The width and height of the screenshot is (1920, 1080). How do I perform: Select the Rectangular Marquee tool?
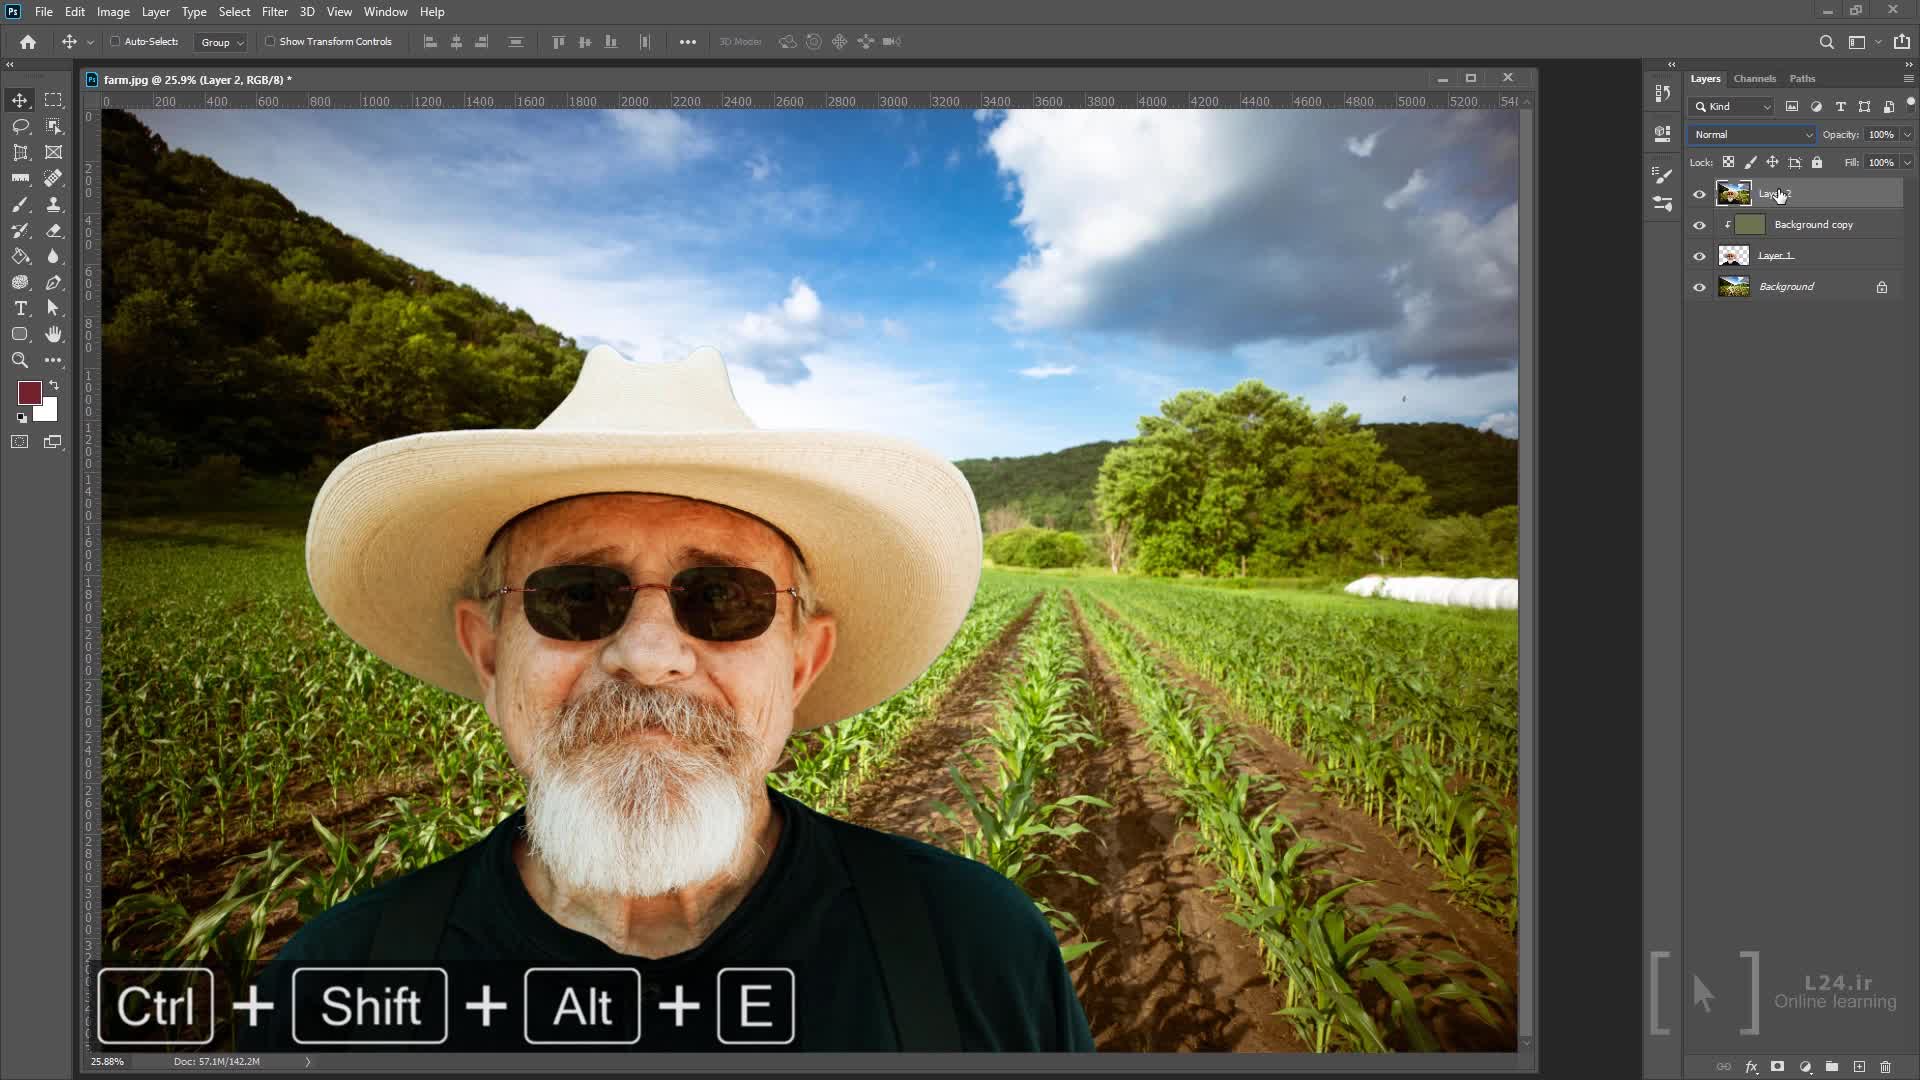[x=53, y=101]
